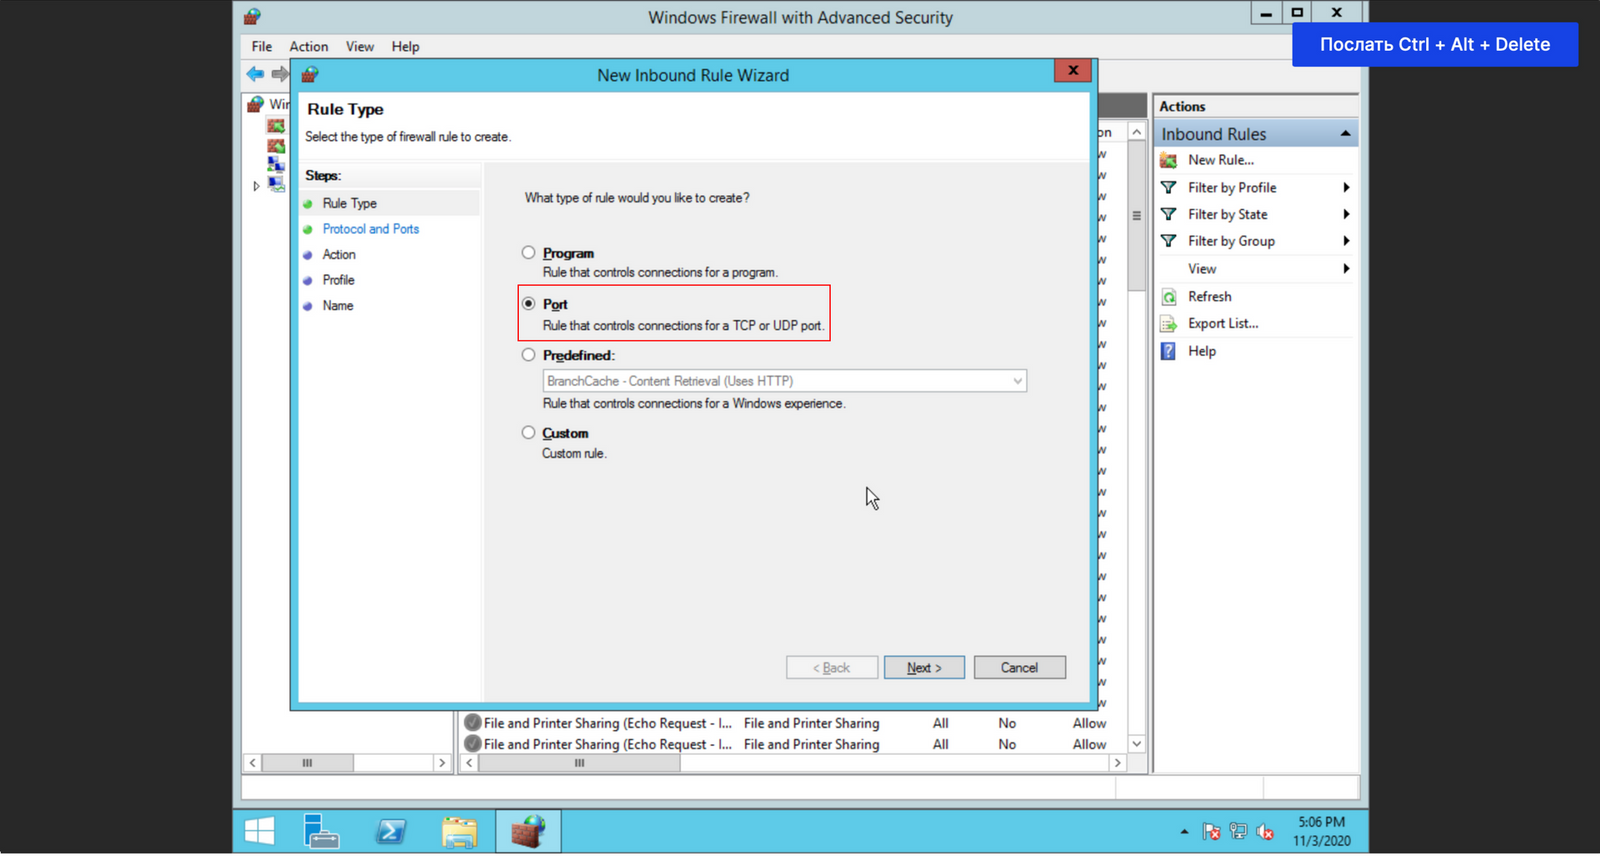The height and width of the screenshot is (856, 1600).
Task: Click the Action step in wizard
Action: pyautogui.click(x=339, y=255)
